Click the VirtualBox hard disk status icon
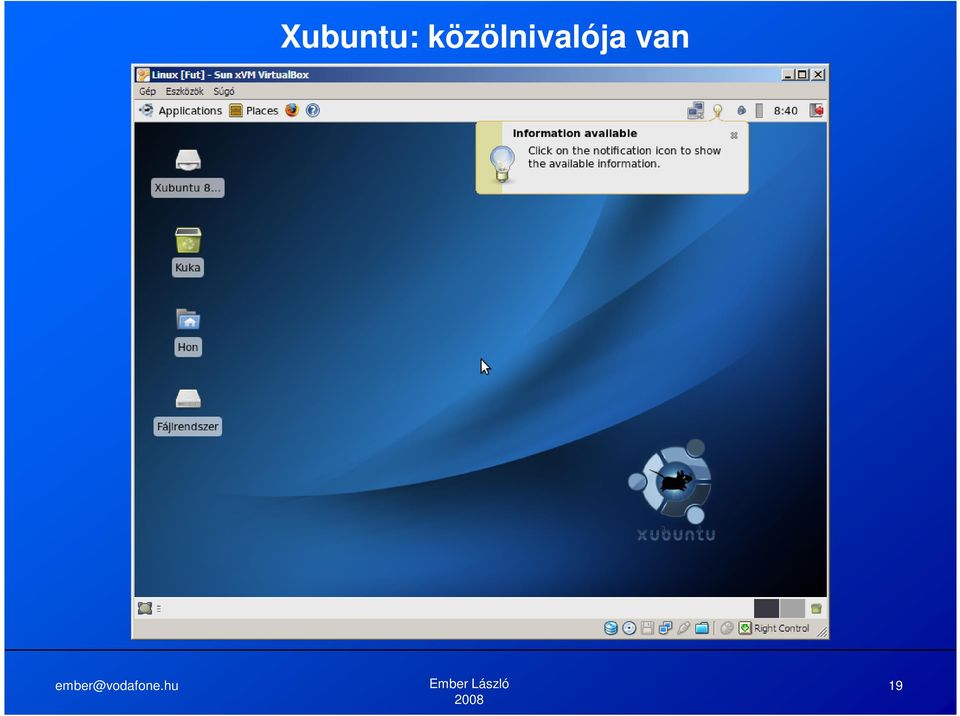This screenshot has width=960, height=716. [x=610, y=628]
